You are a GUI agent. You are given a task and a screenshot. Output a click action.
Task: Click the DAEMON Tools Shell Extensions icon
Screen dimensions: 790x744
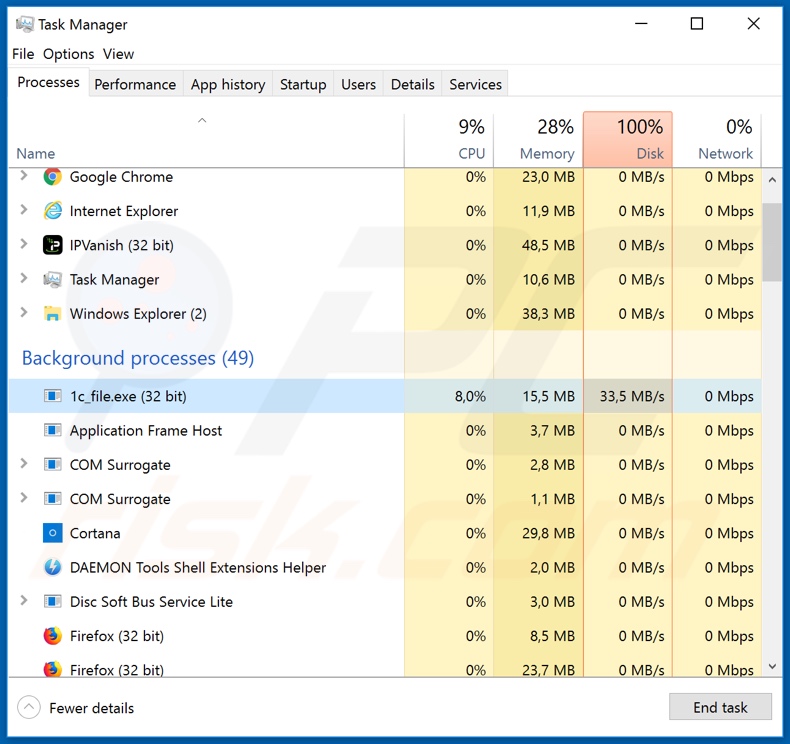(53, 568)
